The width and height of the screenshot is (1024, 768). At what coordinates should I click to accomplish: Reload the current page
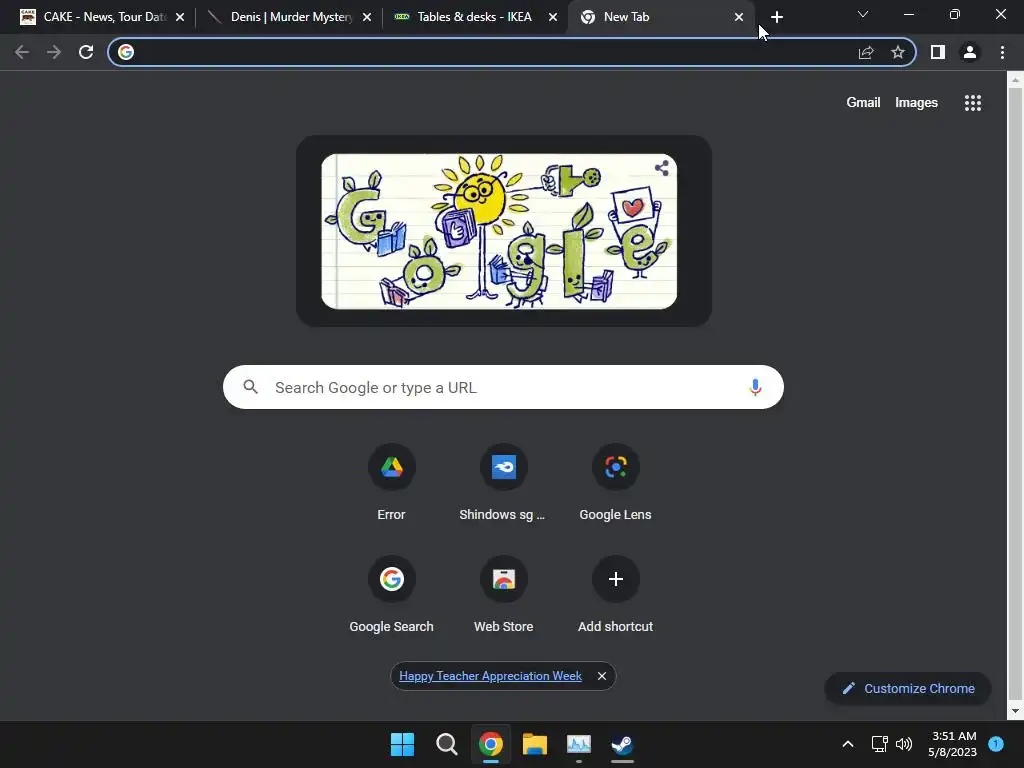(x=86, y=52)
